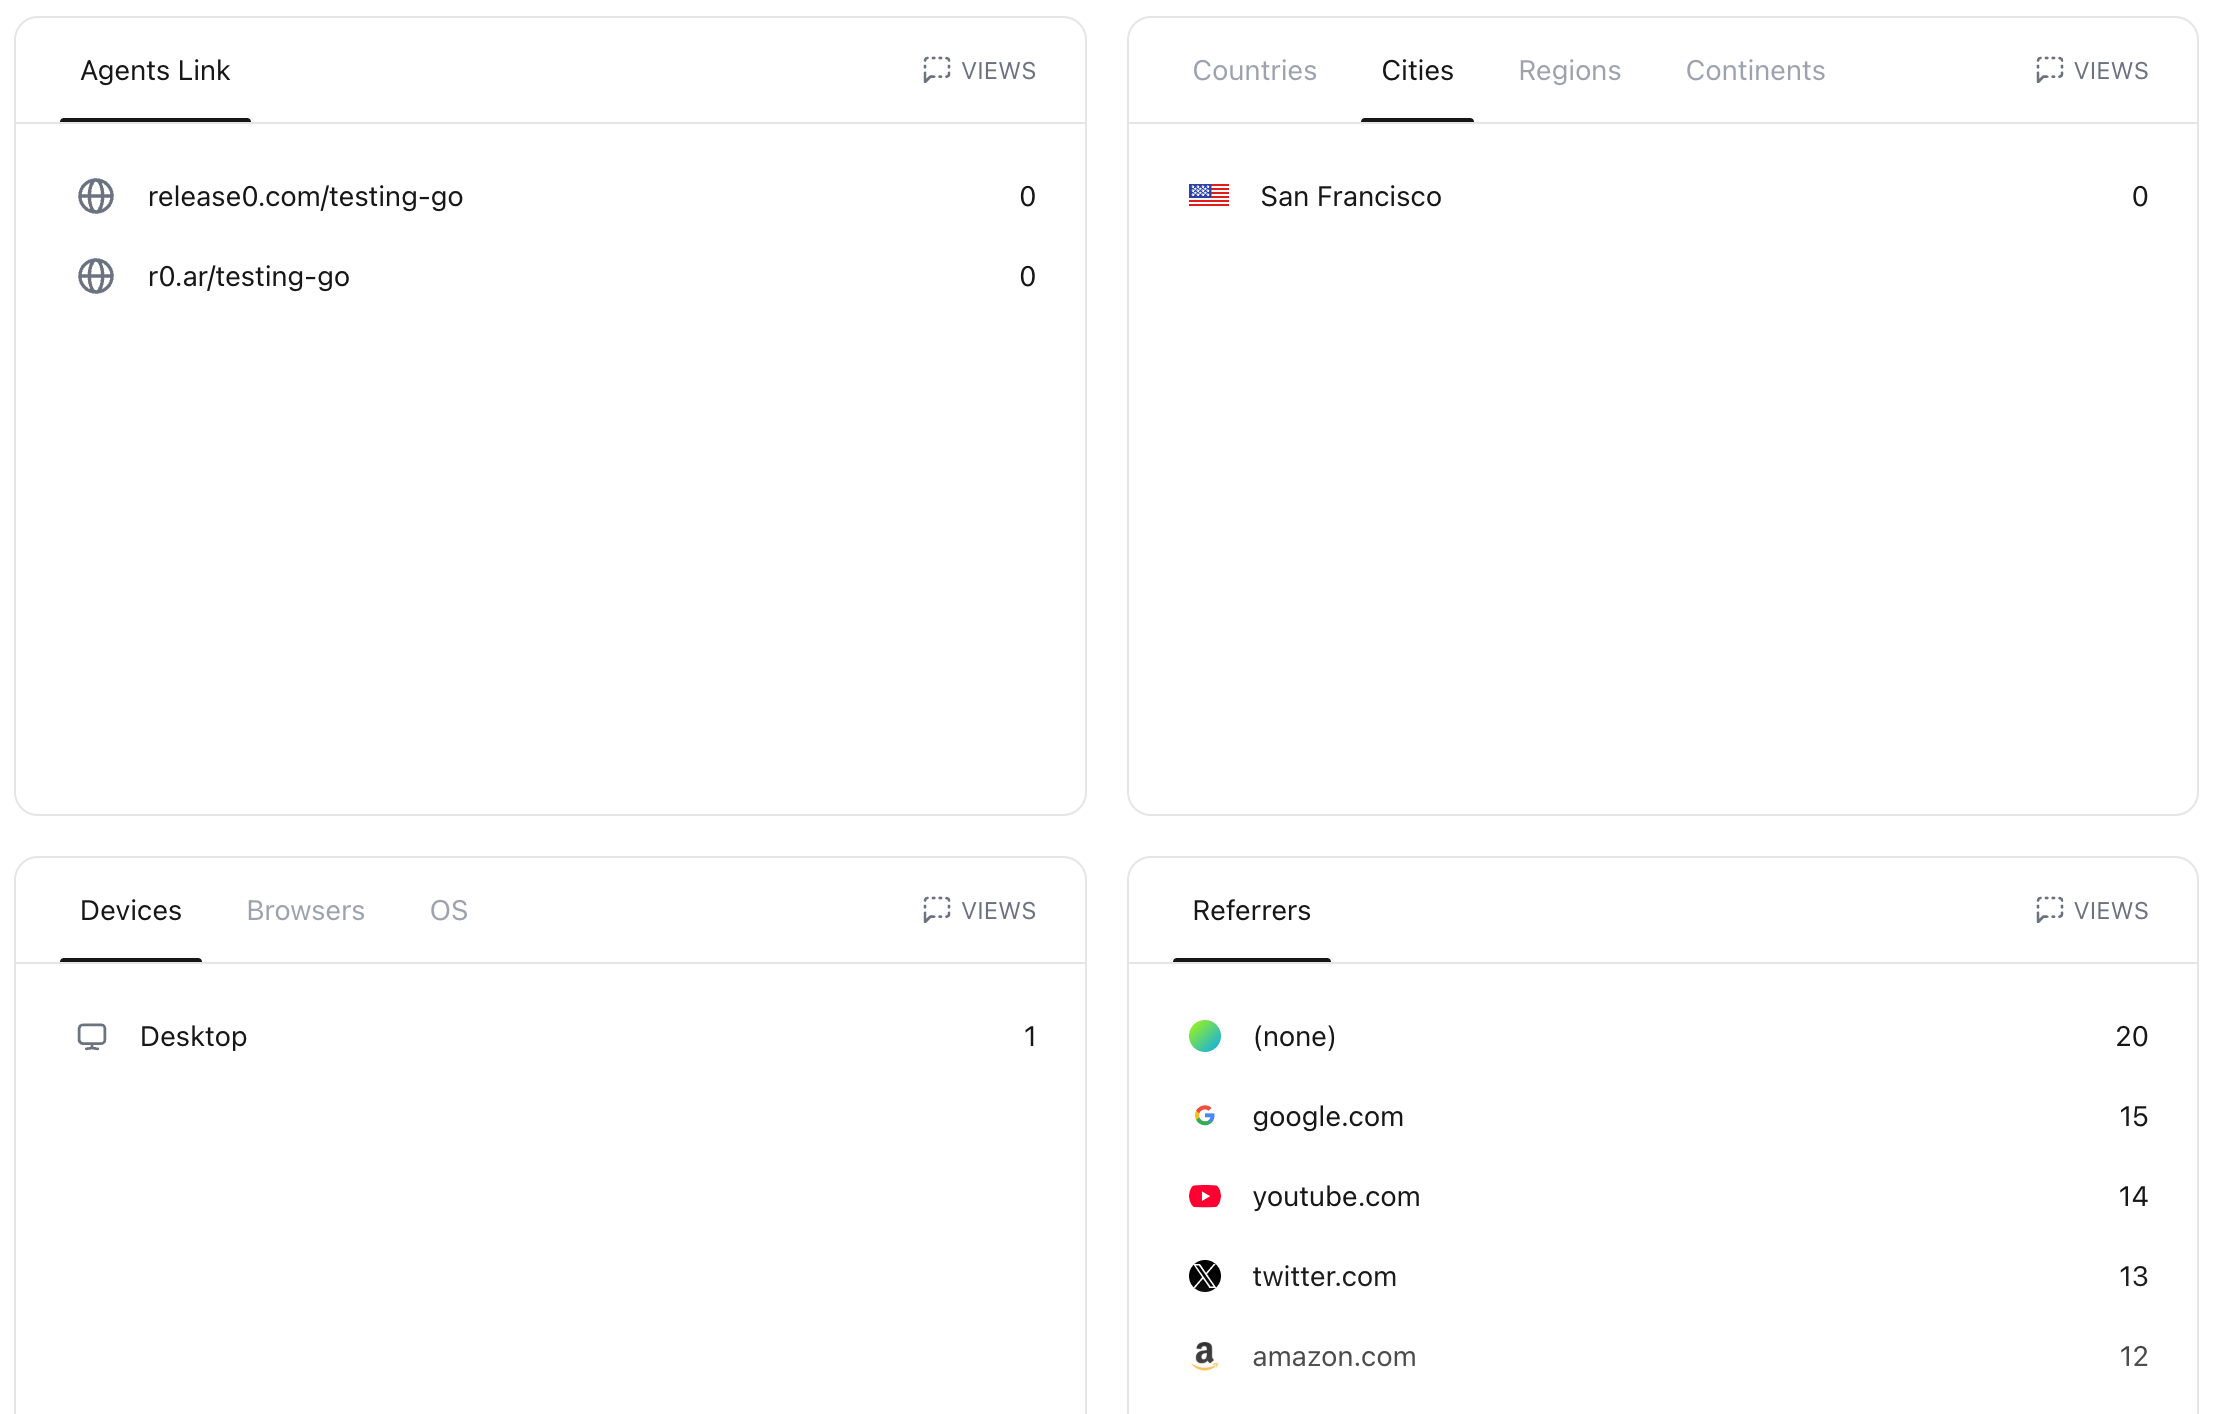Image resolution: width=2214 pixels, height=1414 pixels.
Task: Click VIEWS in the Cities panel
Action: pyautogui.click(x=2092, y=71)
